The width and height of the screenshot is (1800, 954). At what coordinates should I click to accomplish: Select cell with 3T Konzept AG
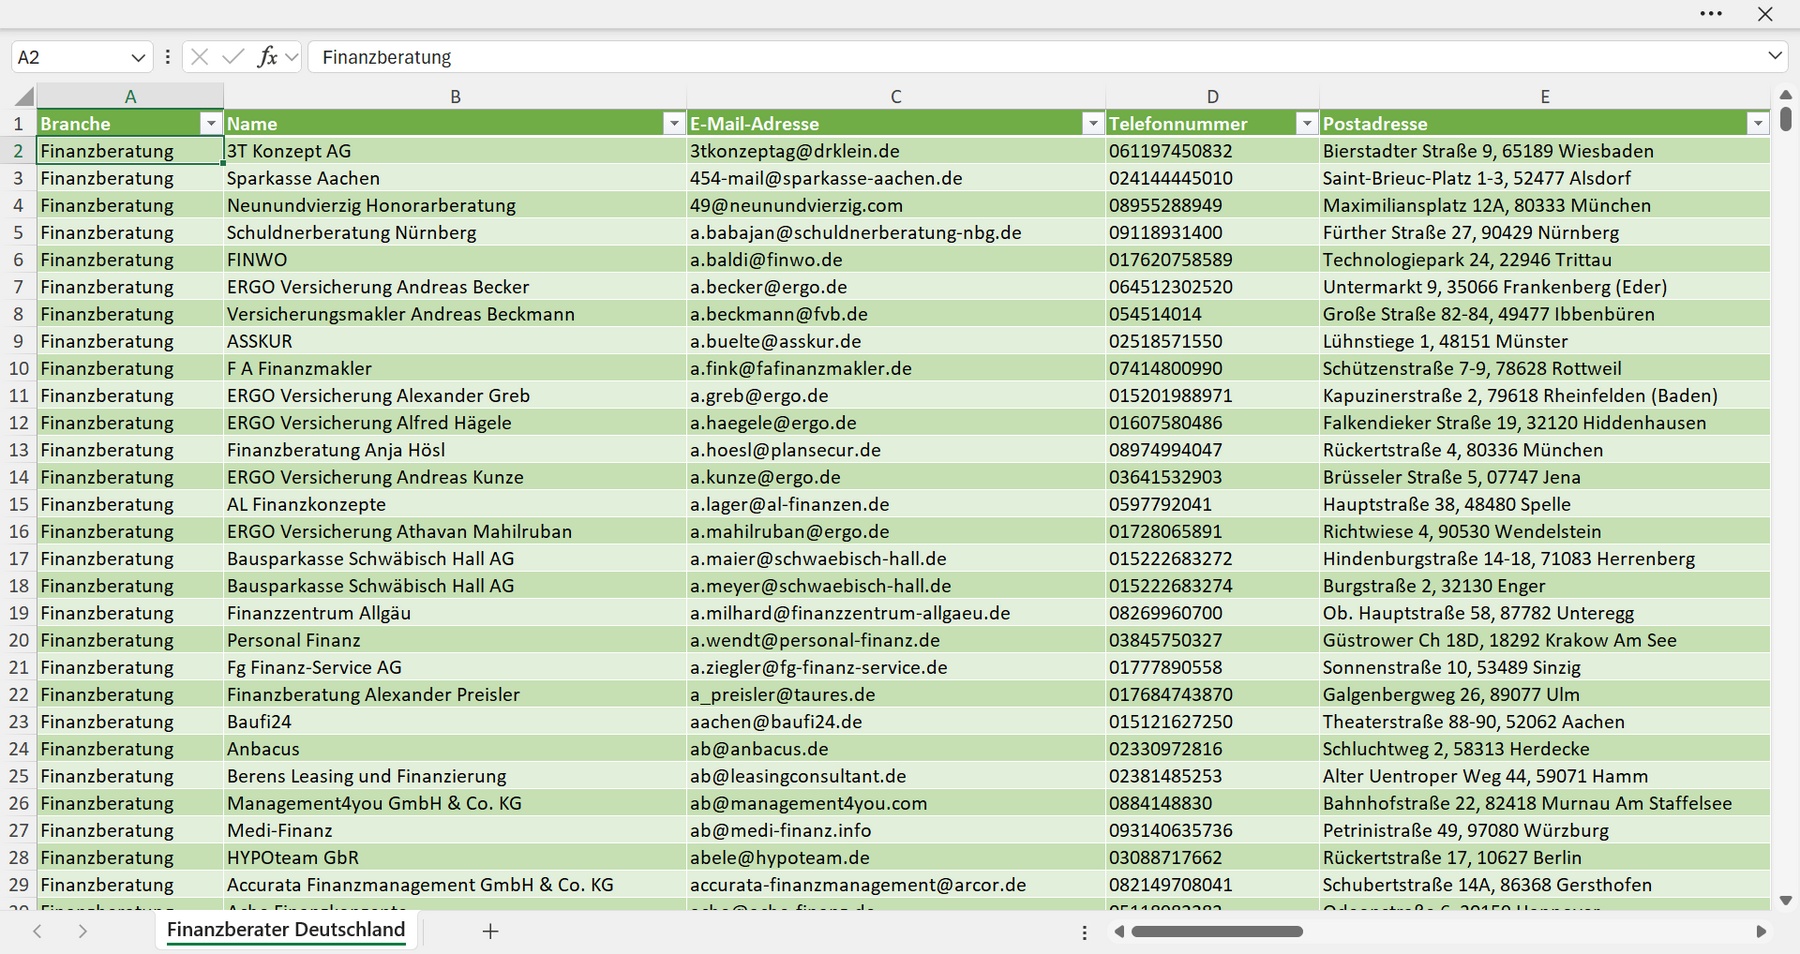(455, 151)
